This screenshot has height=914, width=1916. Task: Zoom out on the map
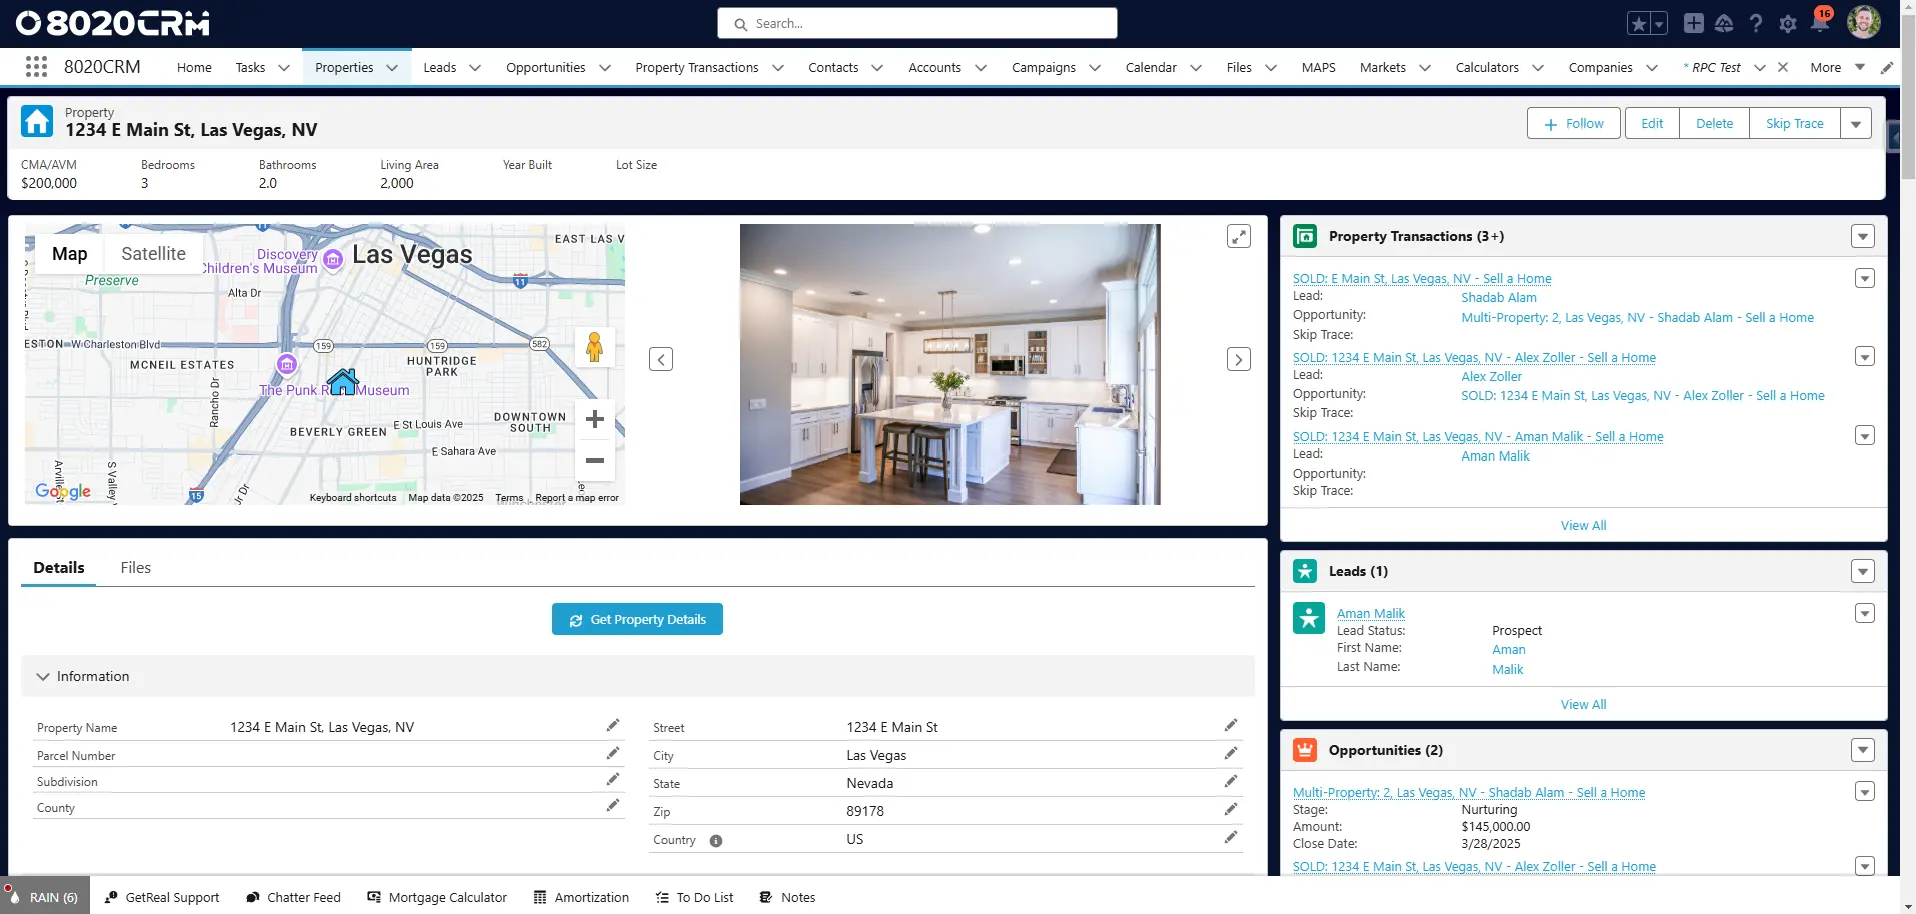click(595, 460)
